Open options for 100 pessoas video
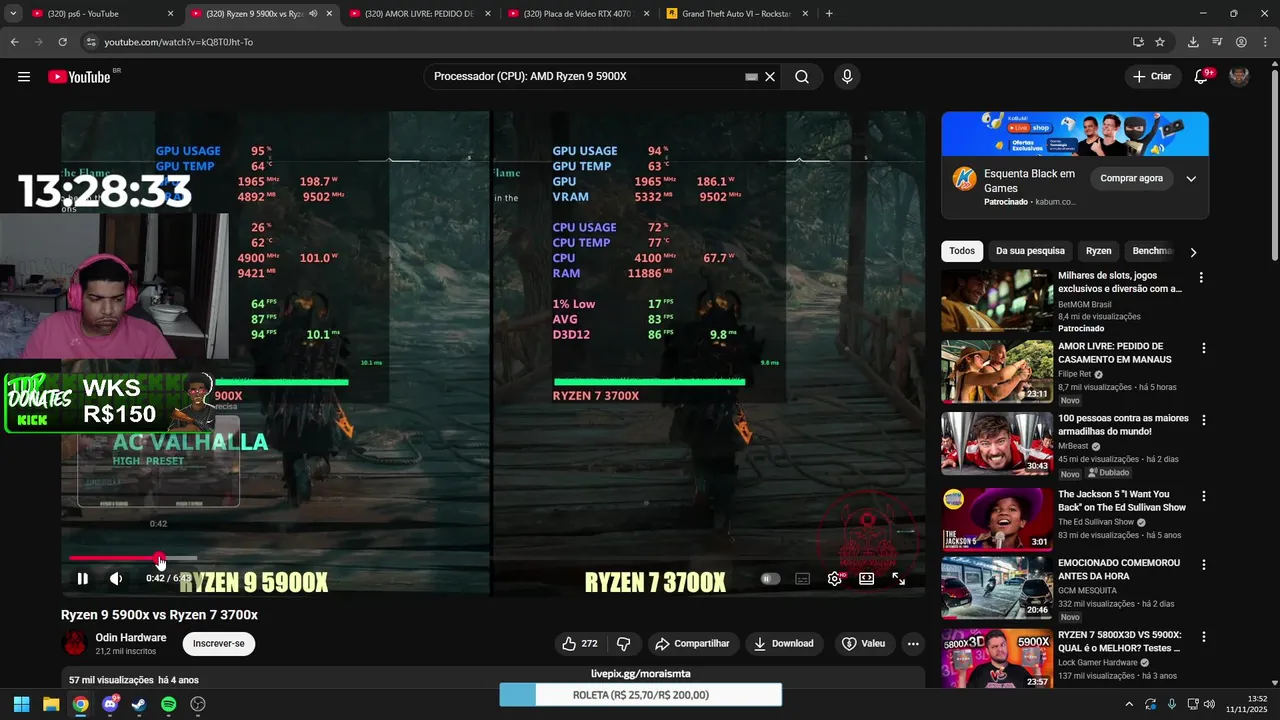Viewport: 1280px width, 720px height. (x=1203, y=420)
